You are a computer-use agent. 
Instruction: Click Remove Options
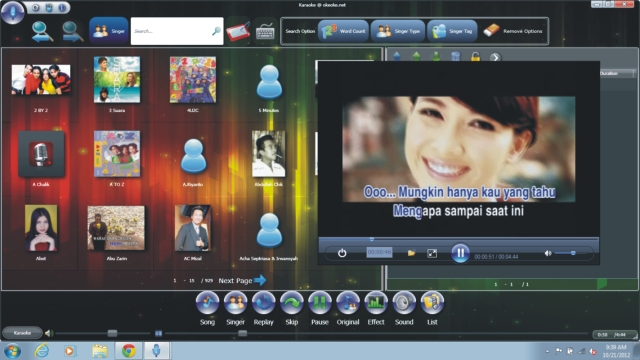click(x=513, y=31)
